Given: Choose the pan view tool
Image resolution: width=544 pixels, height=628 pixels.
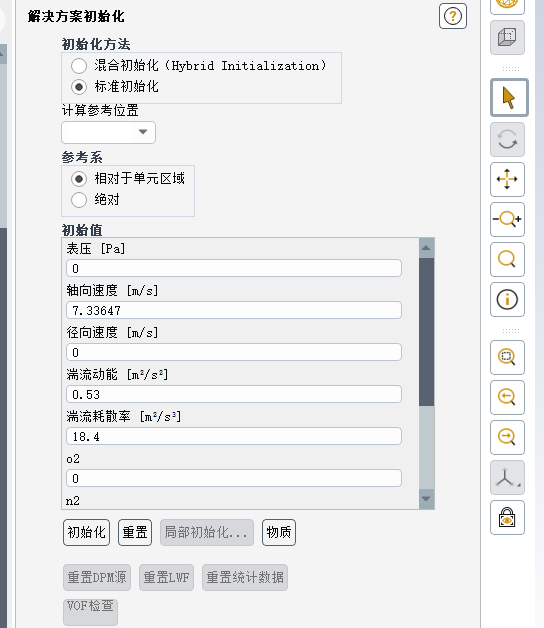Looking at the screenshot, I should [x=507, y=179].
